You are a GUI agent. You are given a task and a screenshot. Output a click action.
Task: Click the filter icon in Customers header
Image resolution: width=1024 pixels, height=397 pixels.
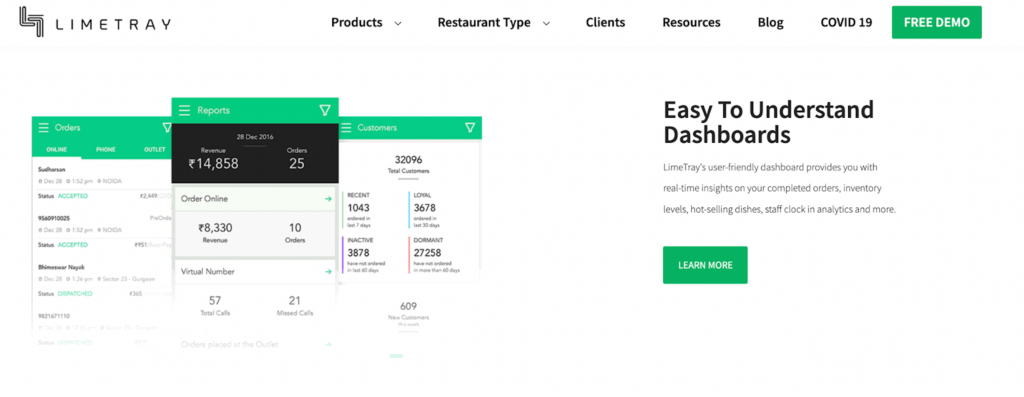[x=470, y=128]
